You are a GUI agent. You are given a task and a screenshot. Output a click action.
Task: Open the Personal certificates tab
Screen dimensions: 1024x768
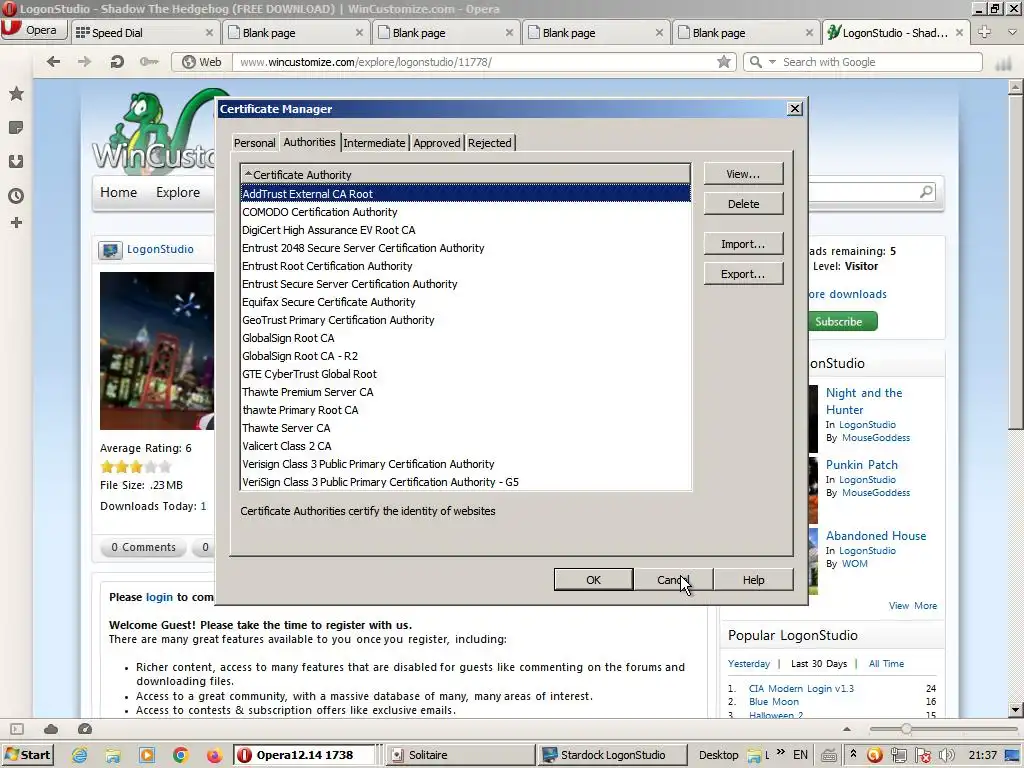(254, 143)
